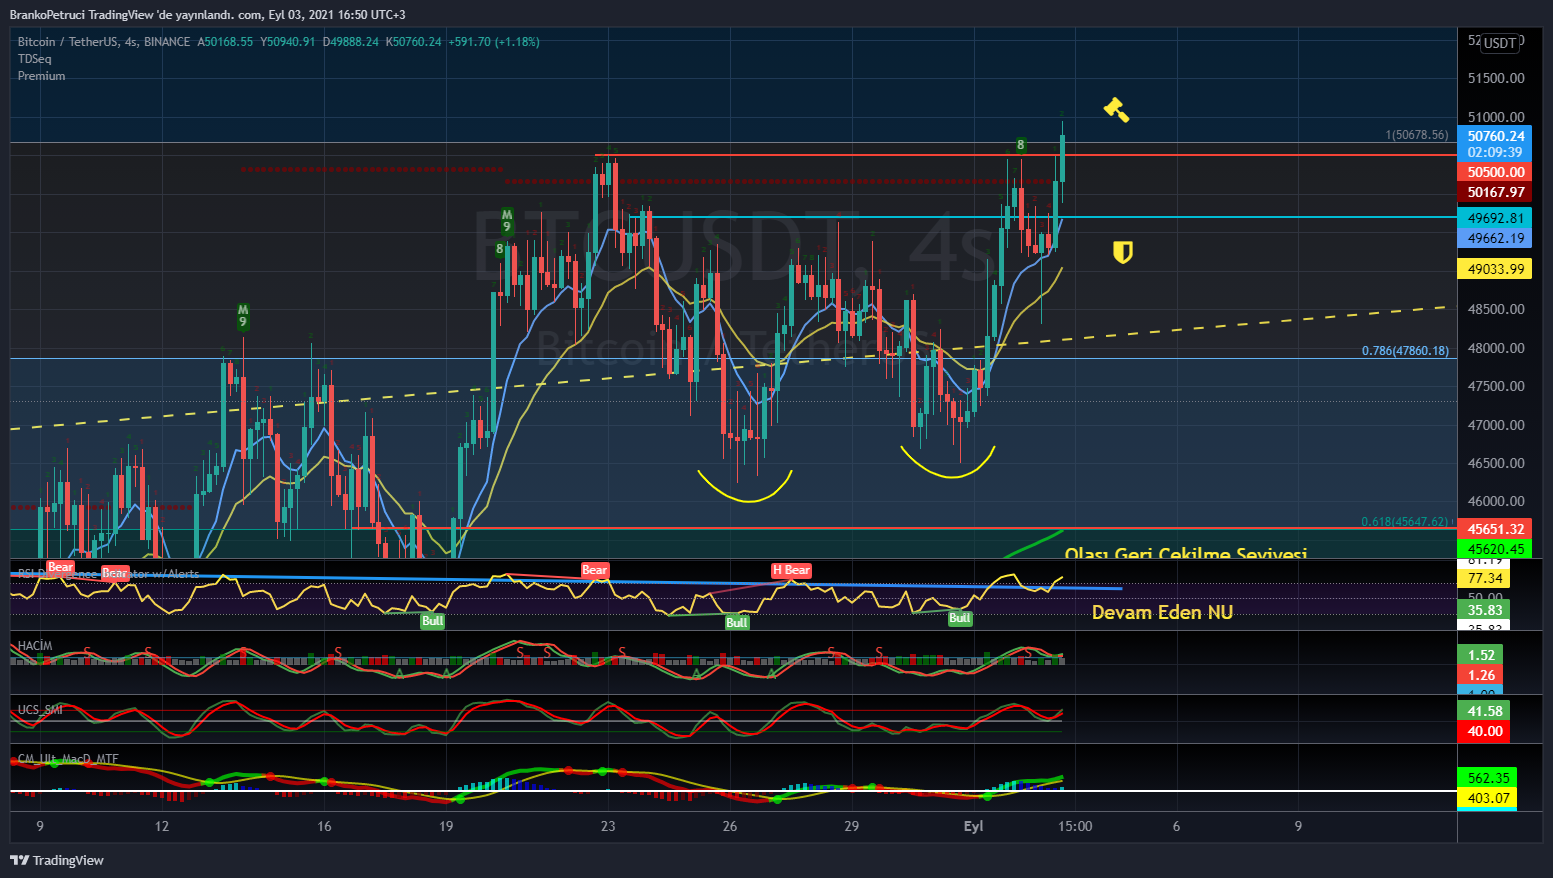1553x878 pixels.
Task: Click the 12 date on time axis
Action: pyautogui.click(x=162, y=826)
